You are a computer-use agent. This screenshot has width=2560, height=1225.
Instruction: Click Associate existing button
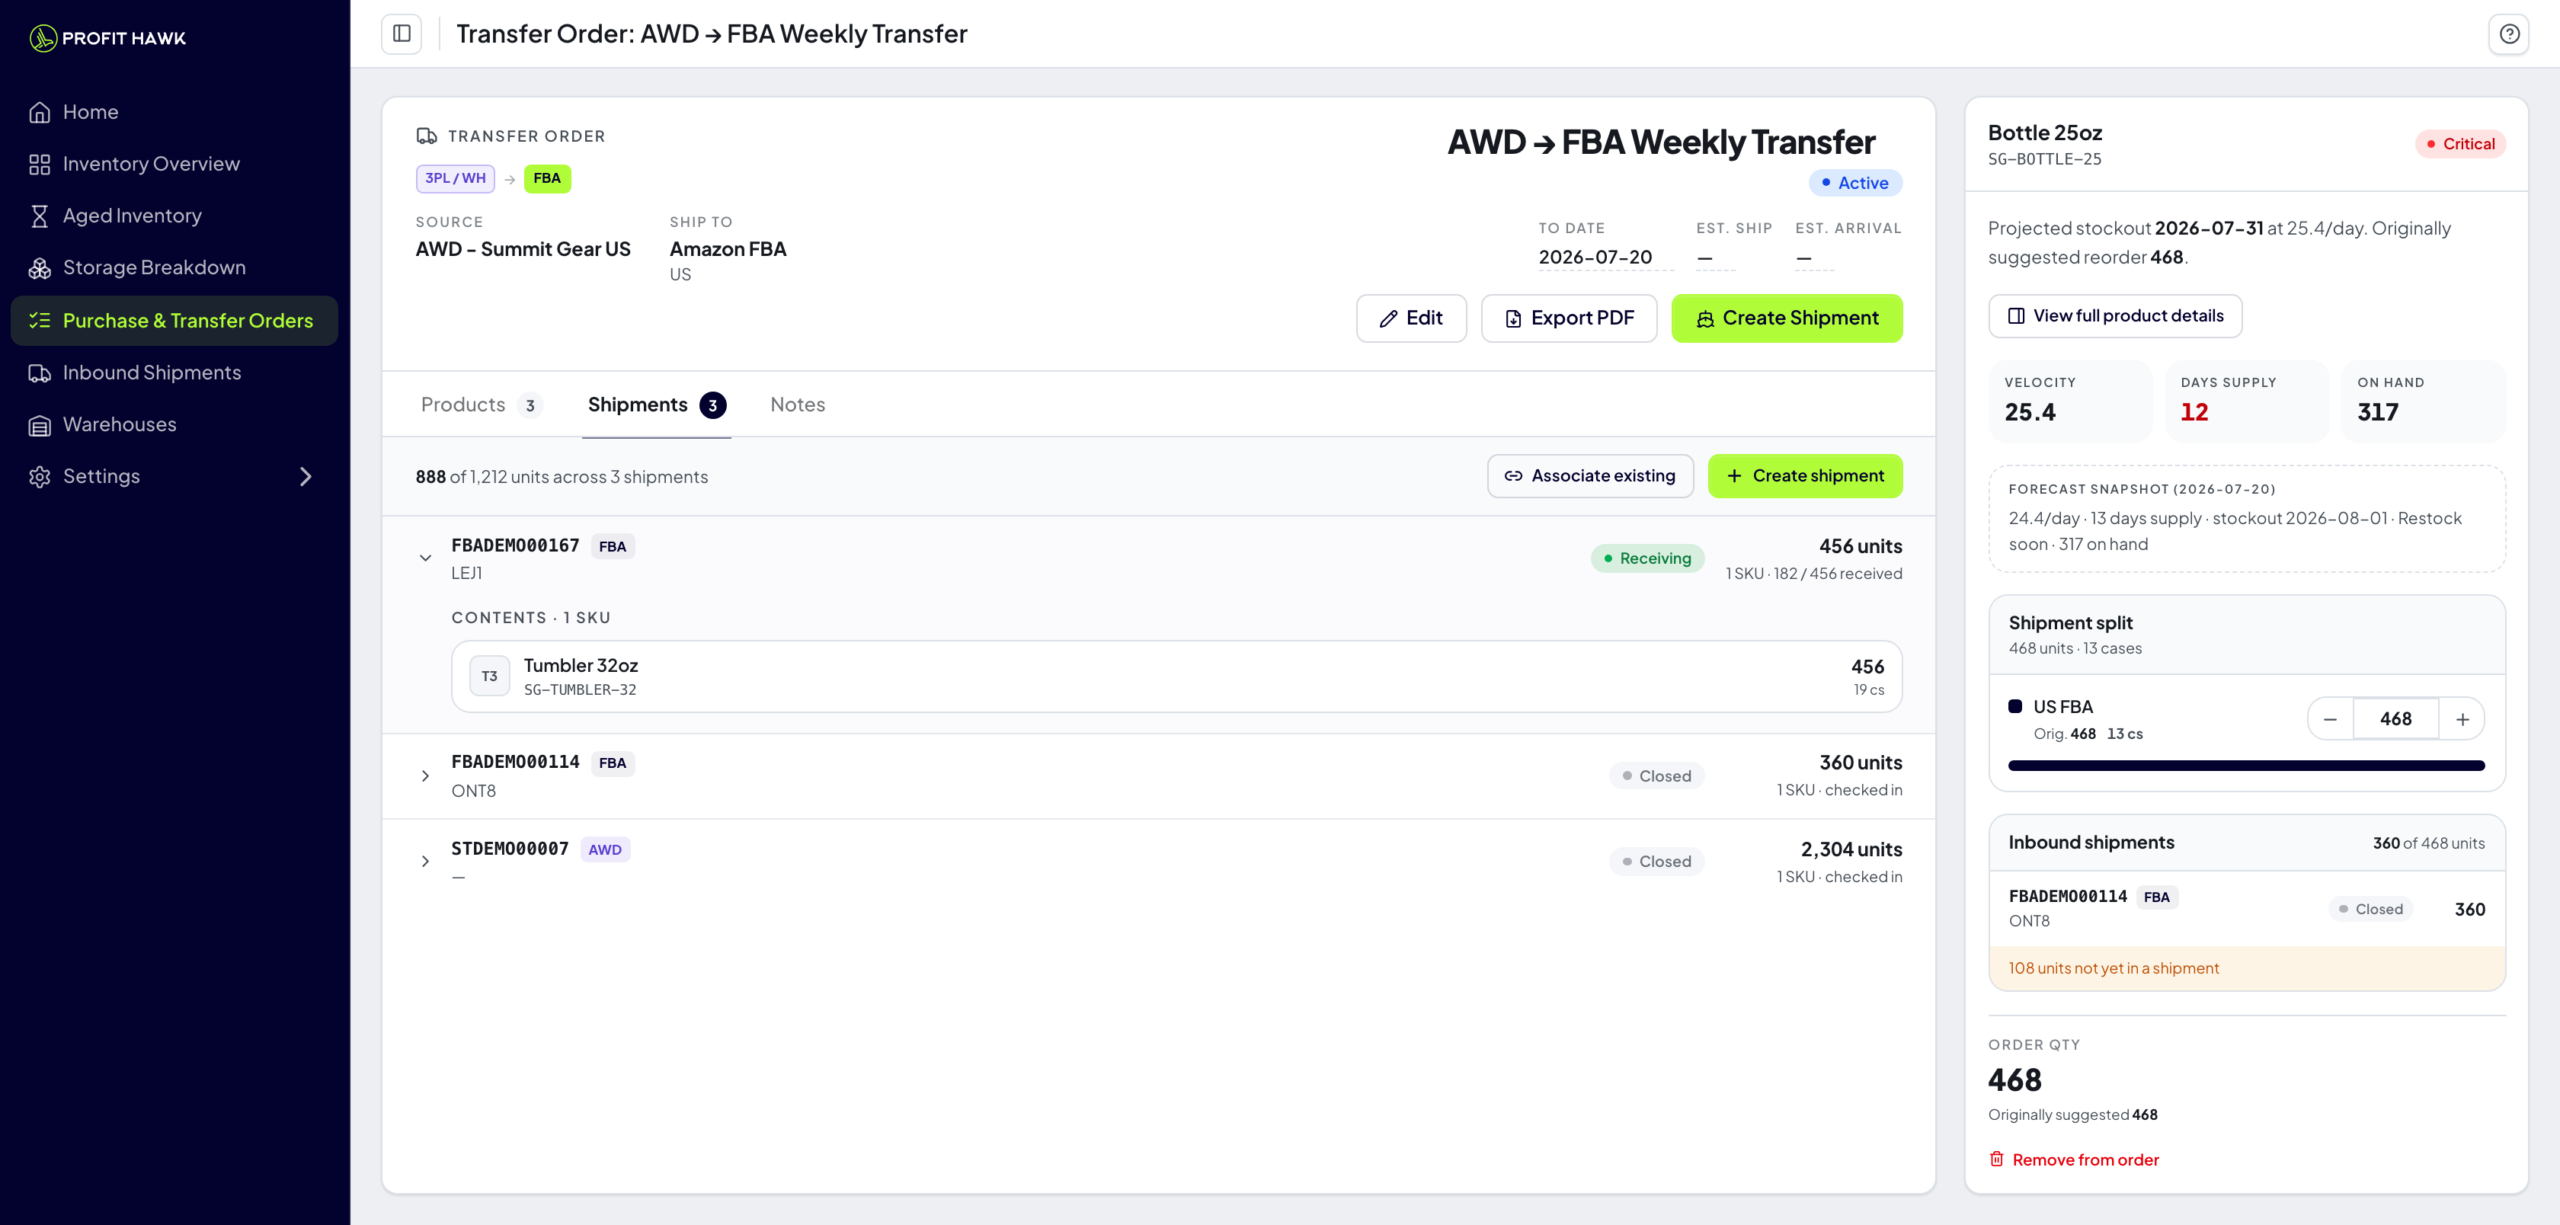pyautogui.click(x=1590, y=476)
